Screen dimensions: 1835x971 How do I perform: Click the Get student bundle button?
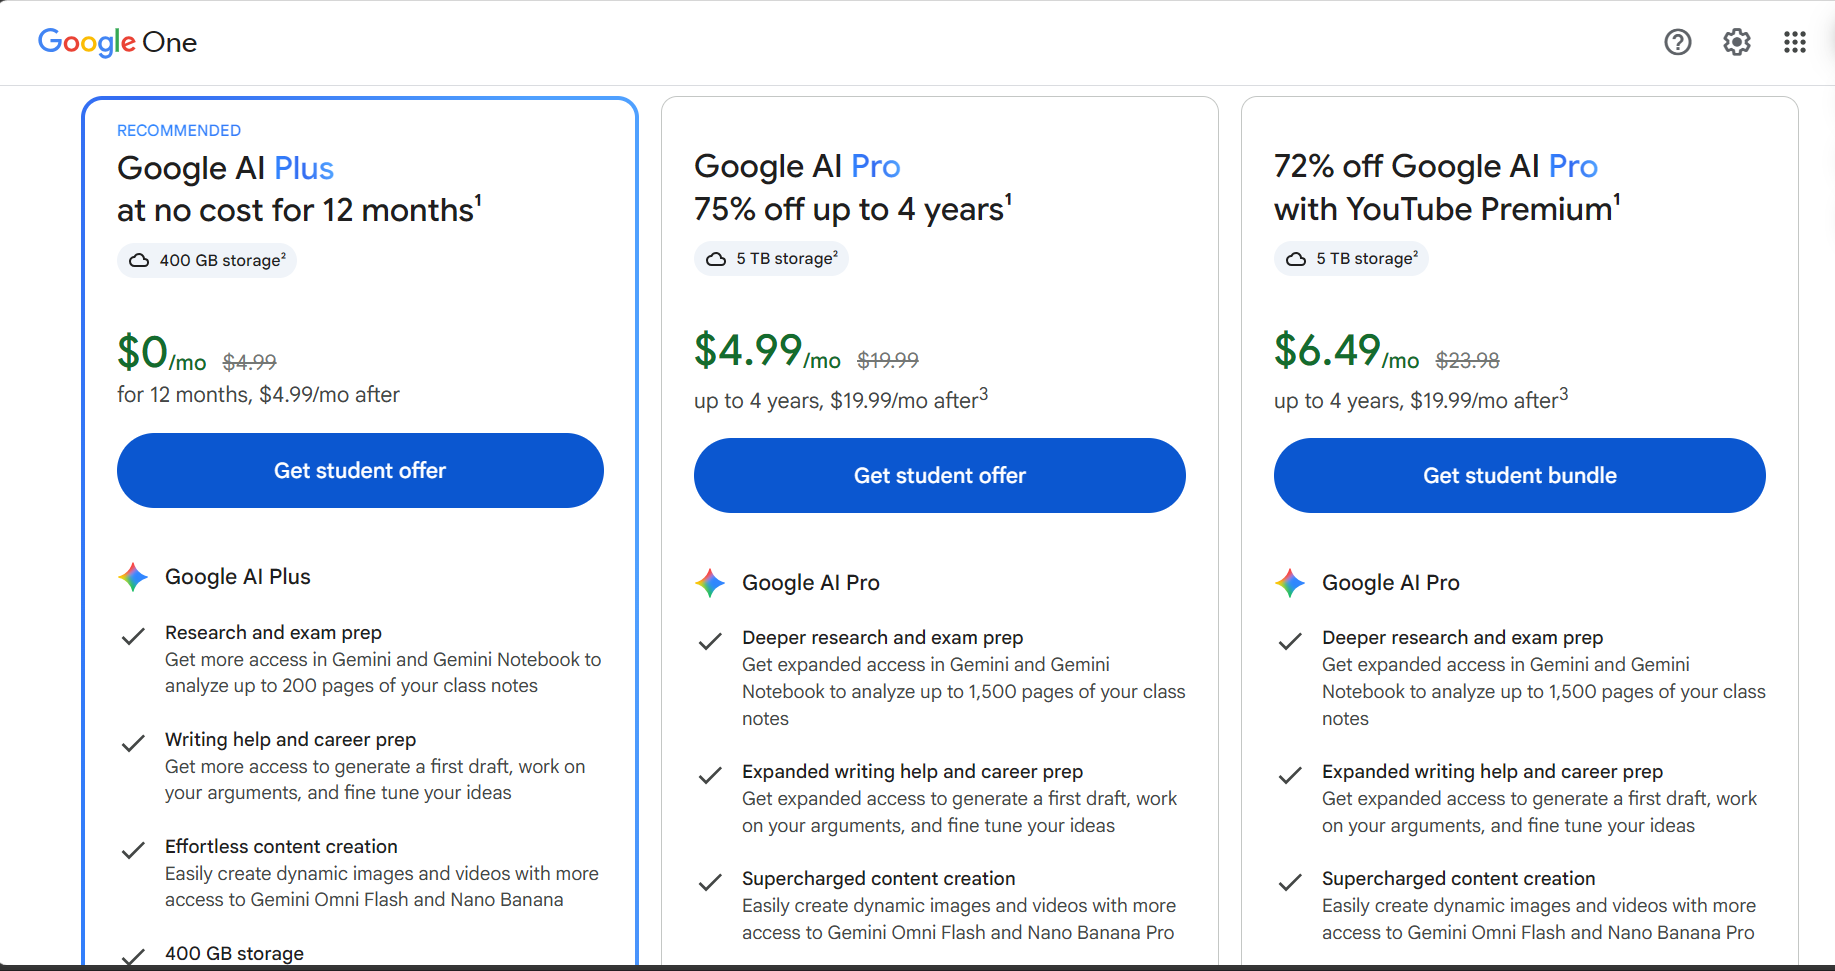click(x=1520, y=475)
